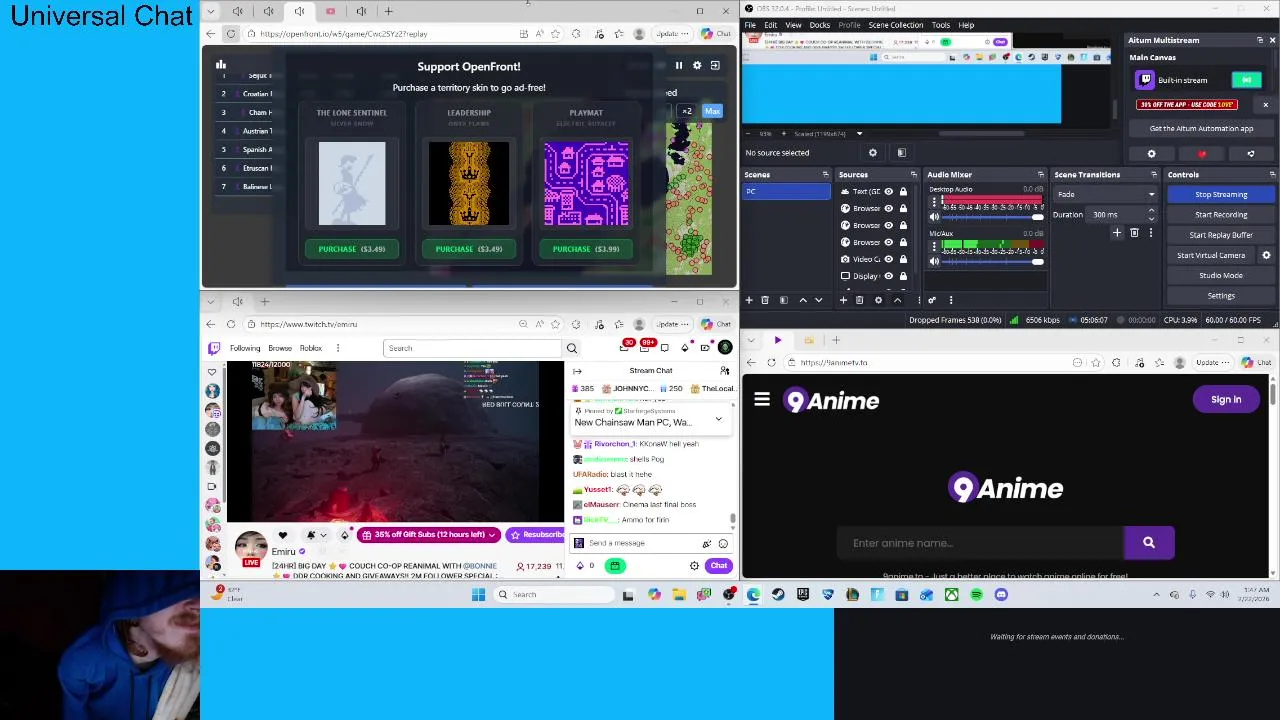Click Stop Streaming in OBS
The height and width of the screenshot is (720, 1280).
1221,194
